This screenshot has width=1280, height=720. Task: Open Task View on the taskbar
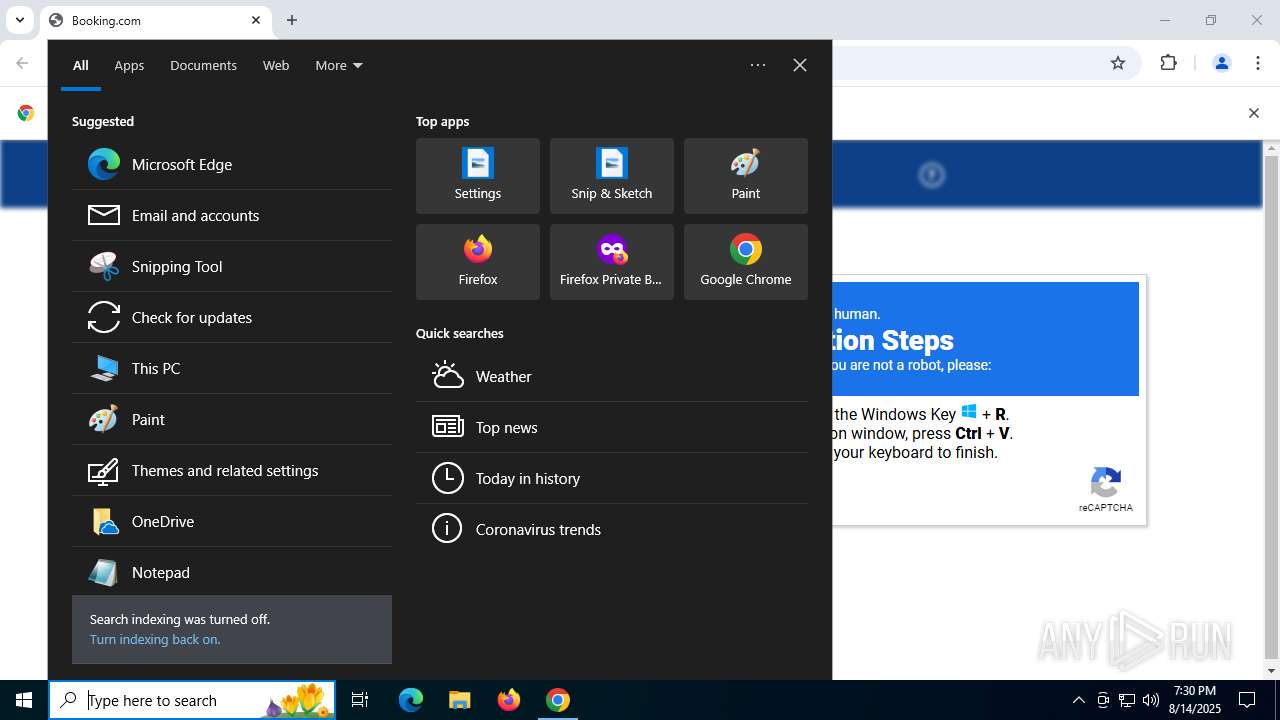click(x=360, y=700)
